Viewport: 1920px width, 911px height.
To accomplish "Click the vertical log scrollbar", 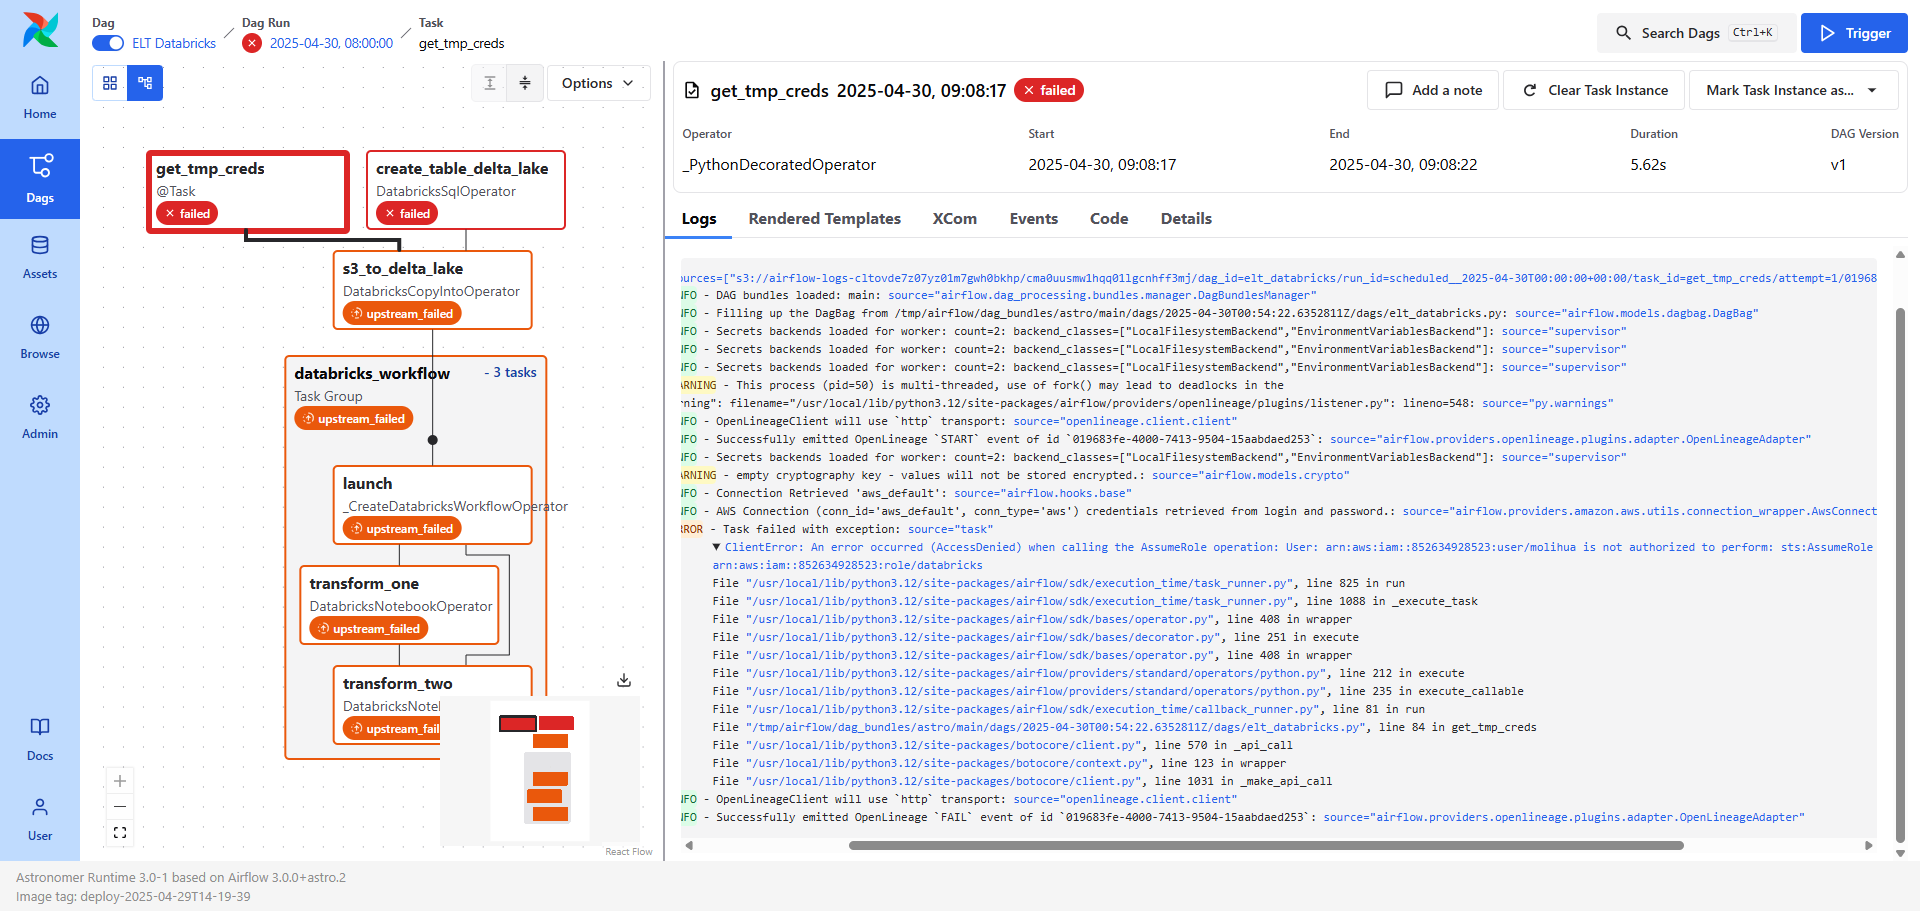I will 1900,575.
